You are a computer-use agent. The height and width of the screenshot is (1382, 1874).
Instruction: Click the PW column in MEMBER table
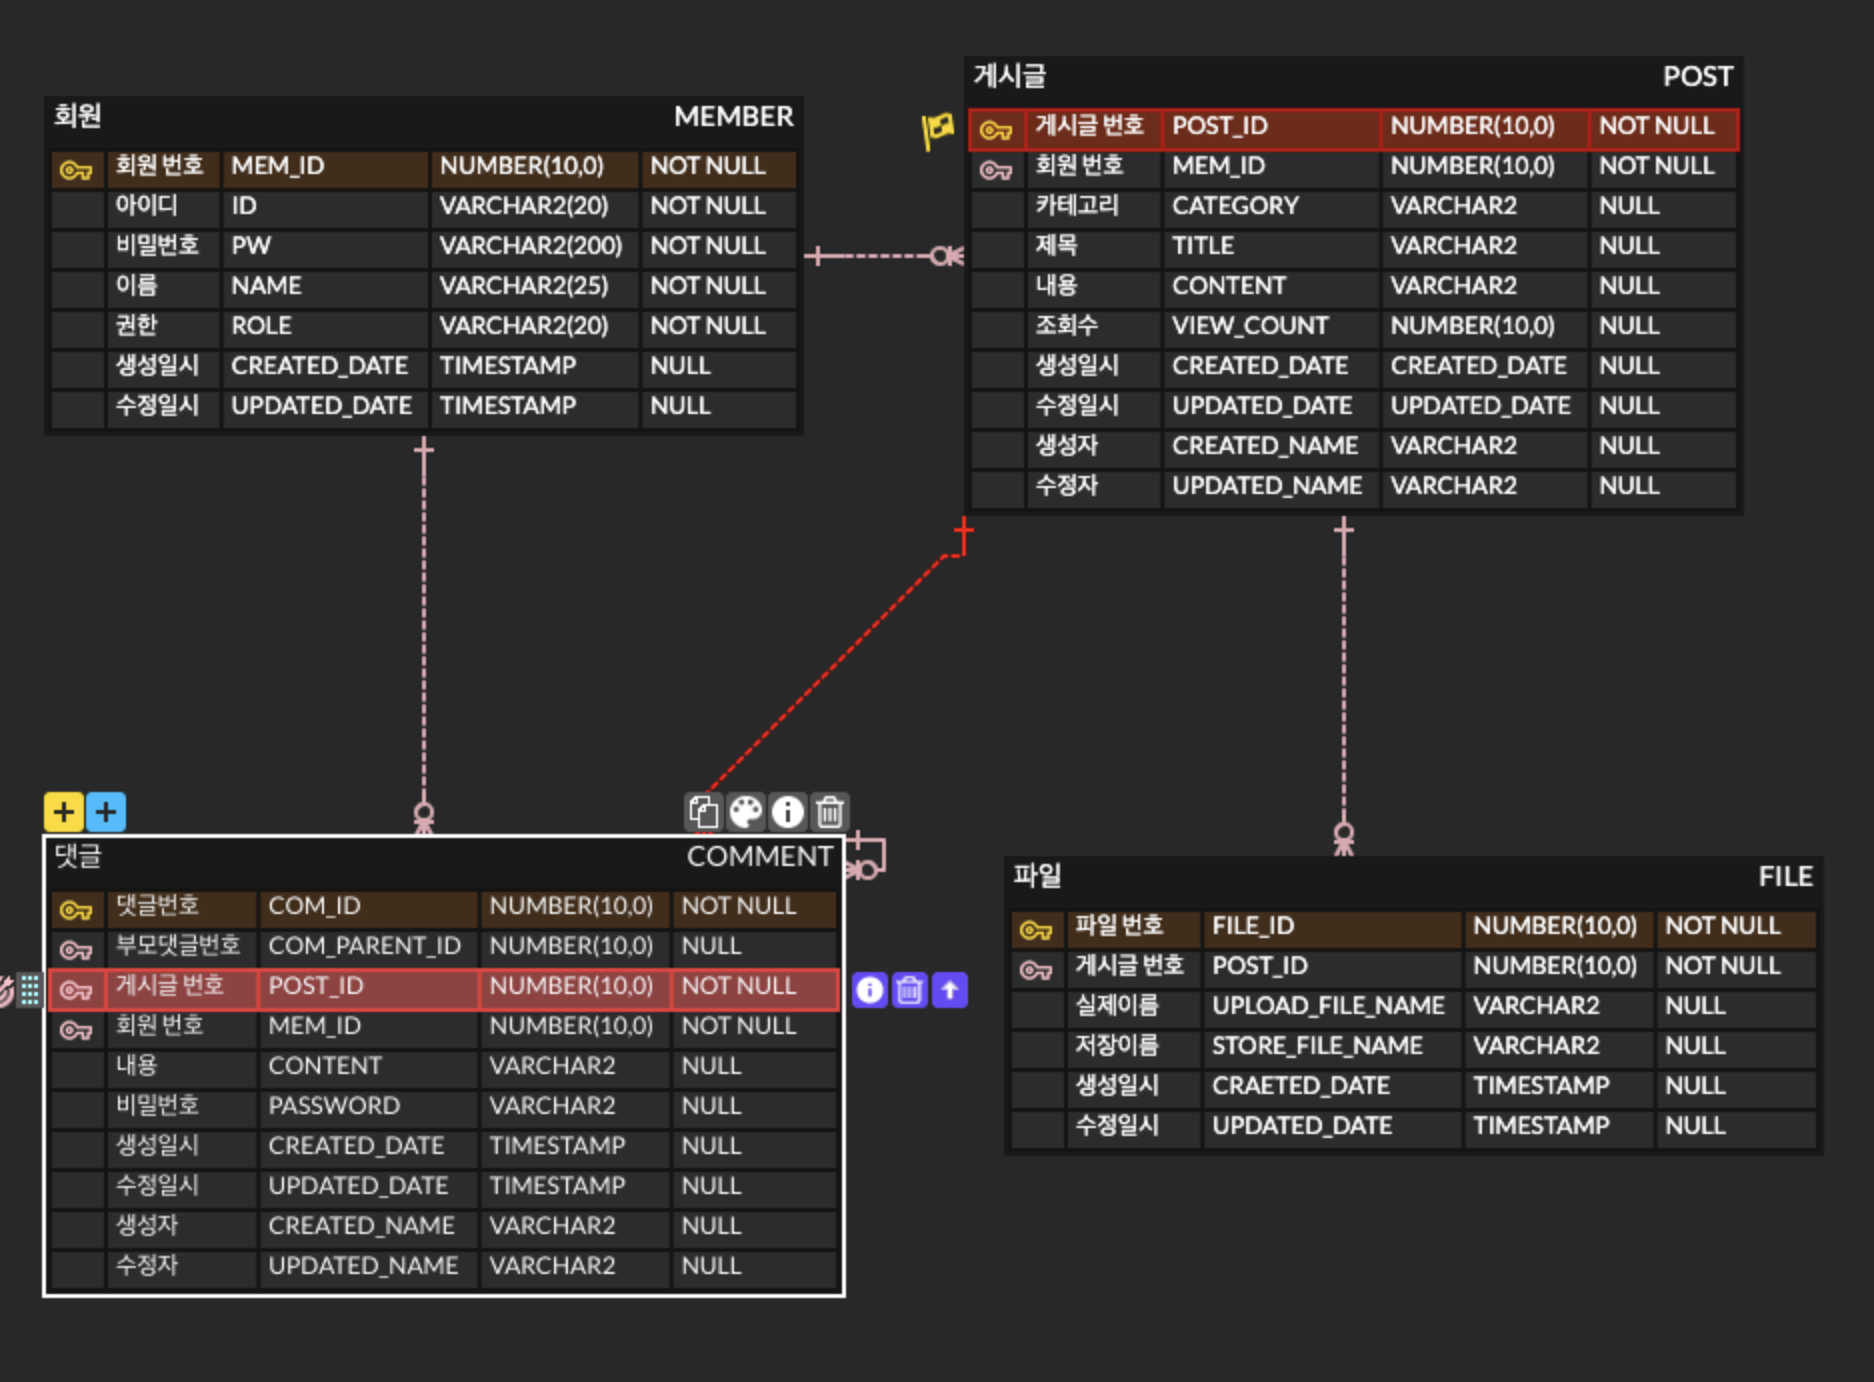[x=251, y=246]
